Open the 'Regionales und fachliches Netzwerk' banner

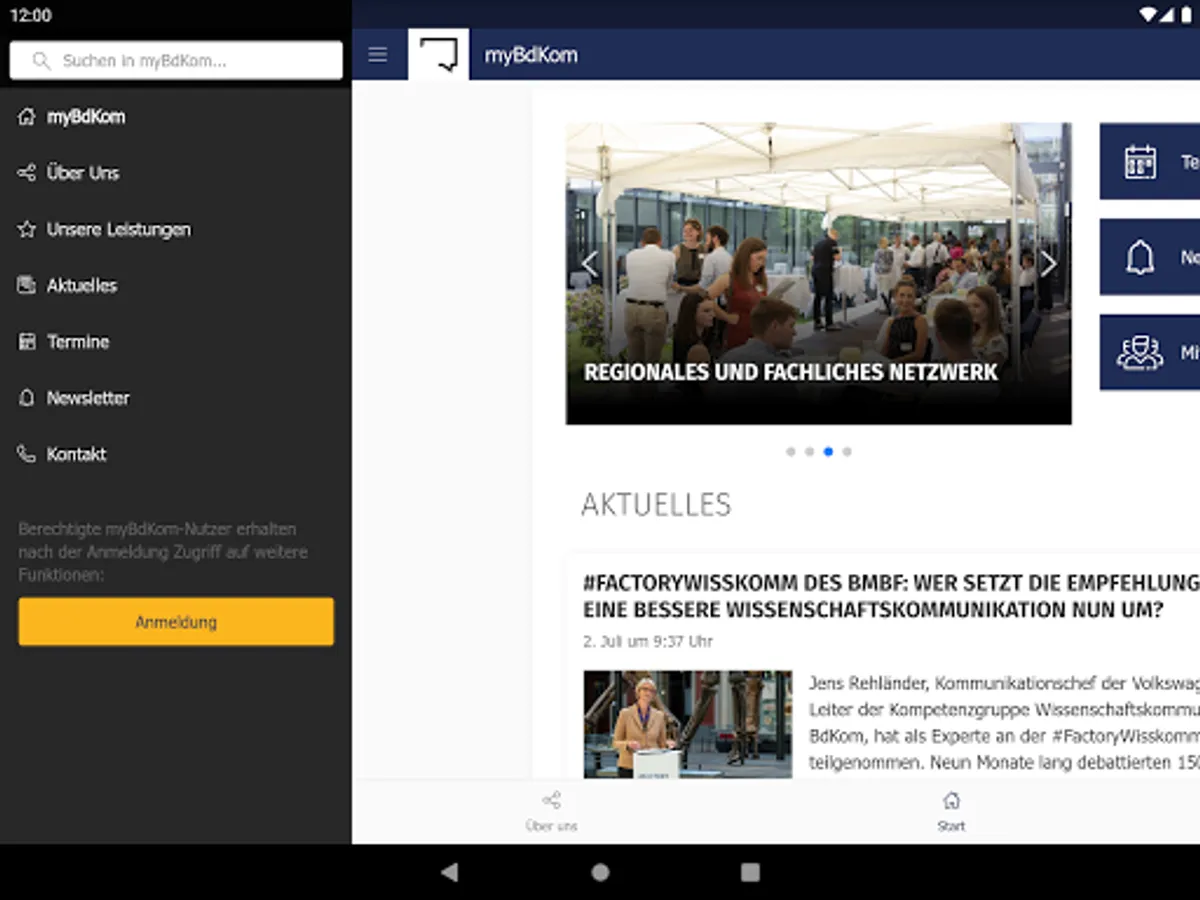pos(818,274)
